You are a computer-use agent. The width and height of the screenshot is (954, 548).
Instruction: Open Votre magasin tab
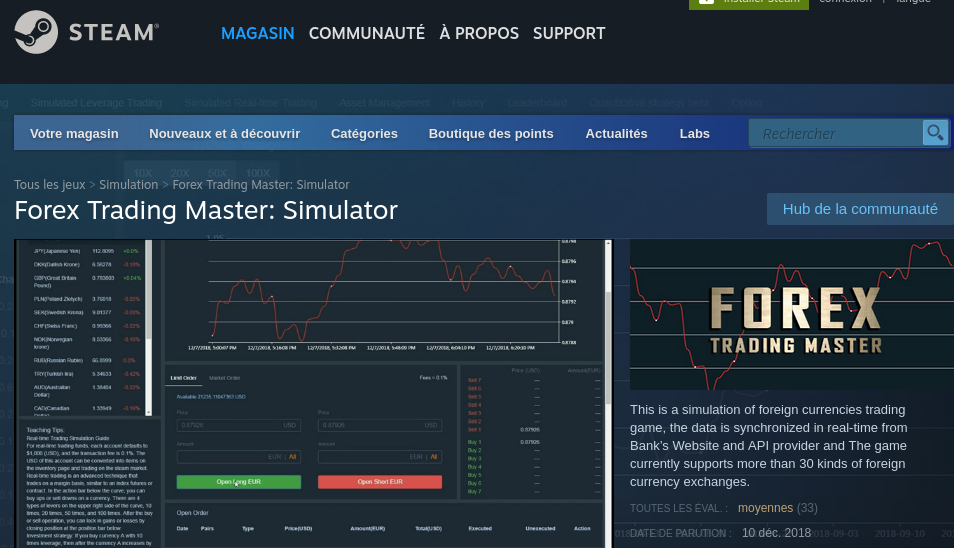tap(74, 133)
